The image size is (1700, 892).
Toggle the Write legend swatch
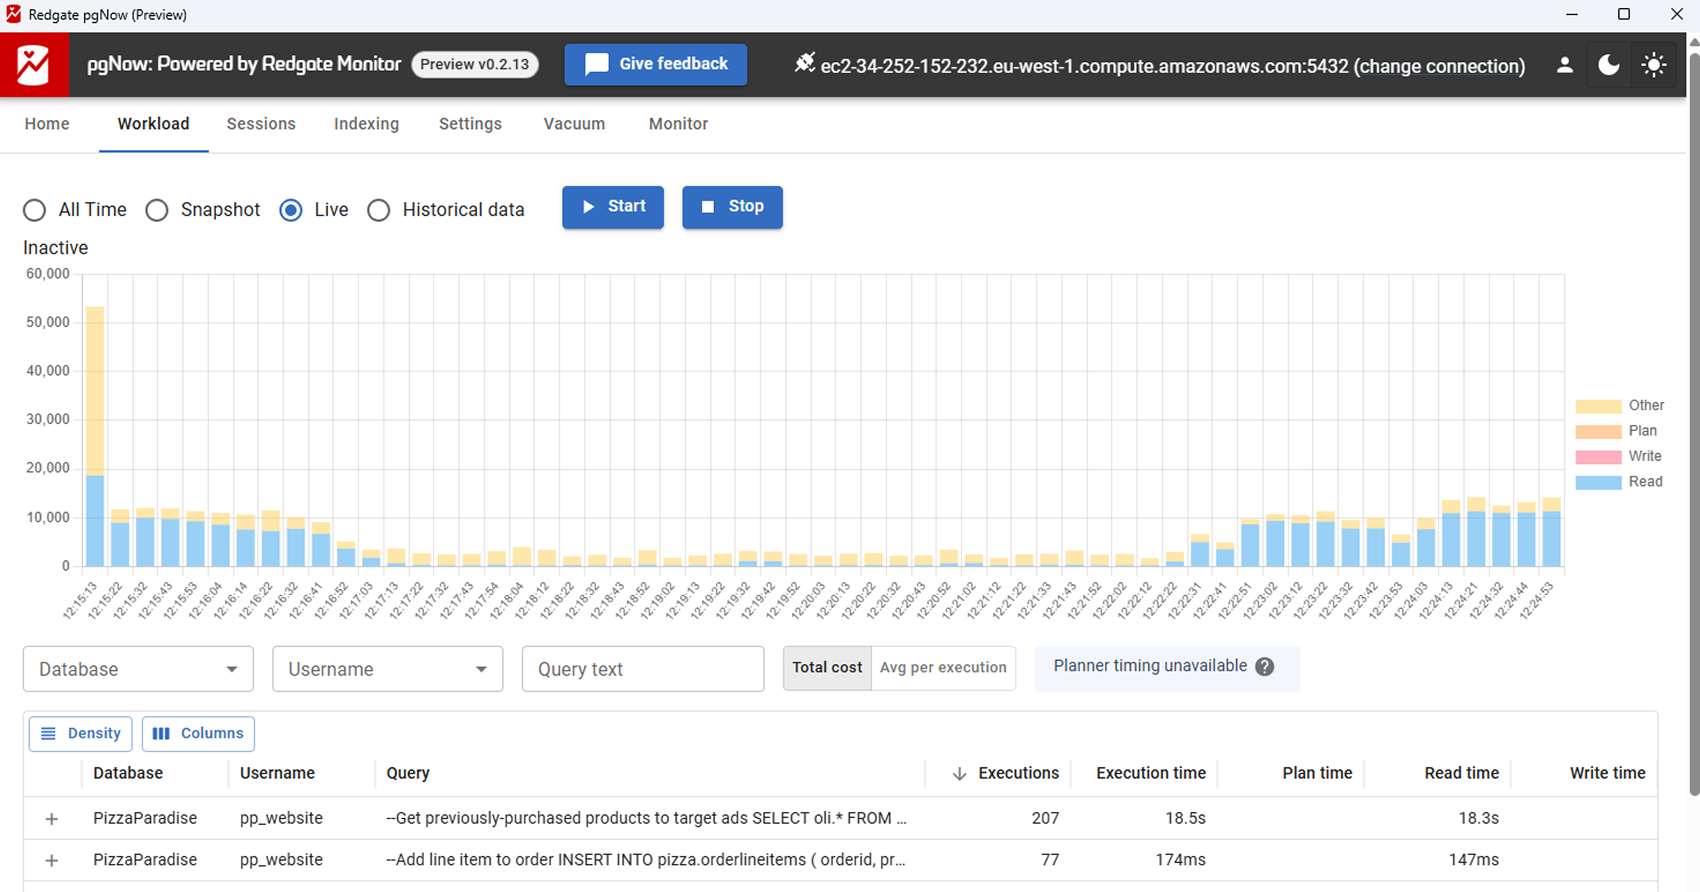coord(1598,457)
